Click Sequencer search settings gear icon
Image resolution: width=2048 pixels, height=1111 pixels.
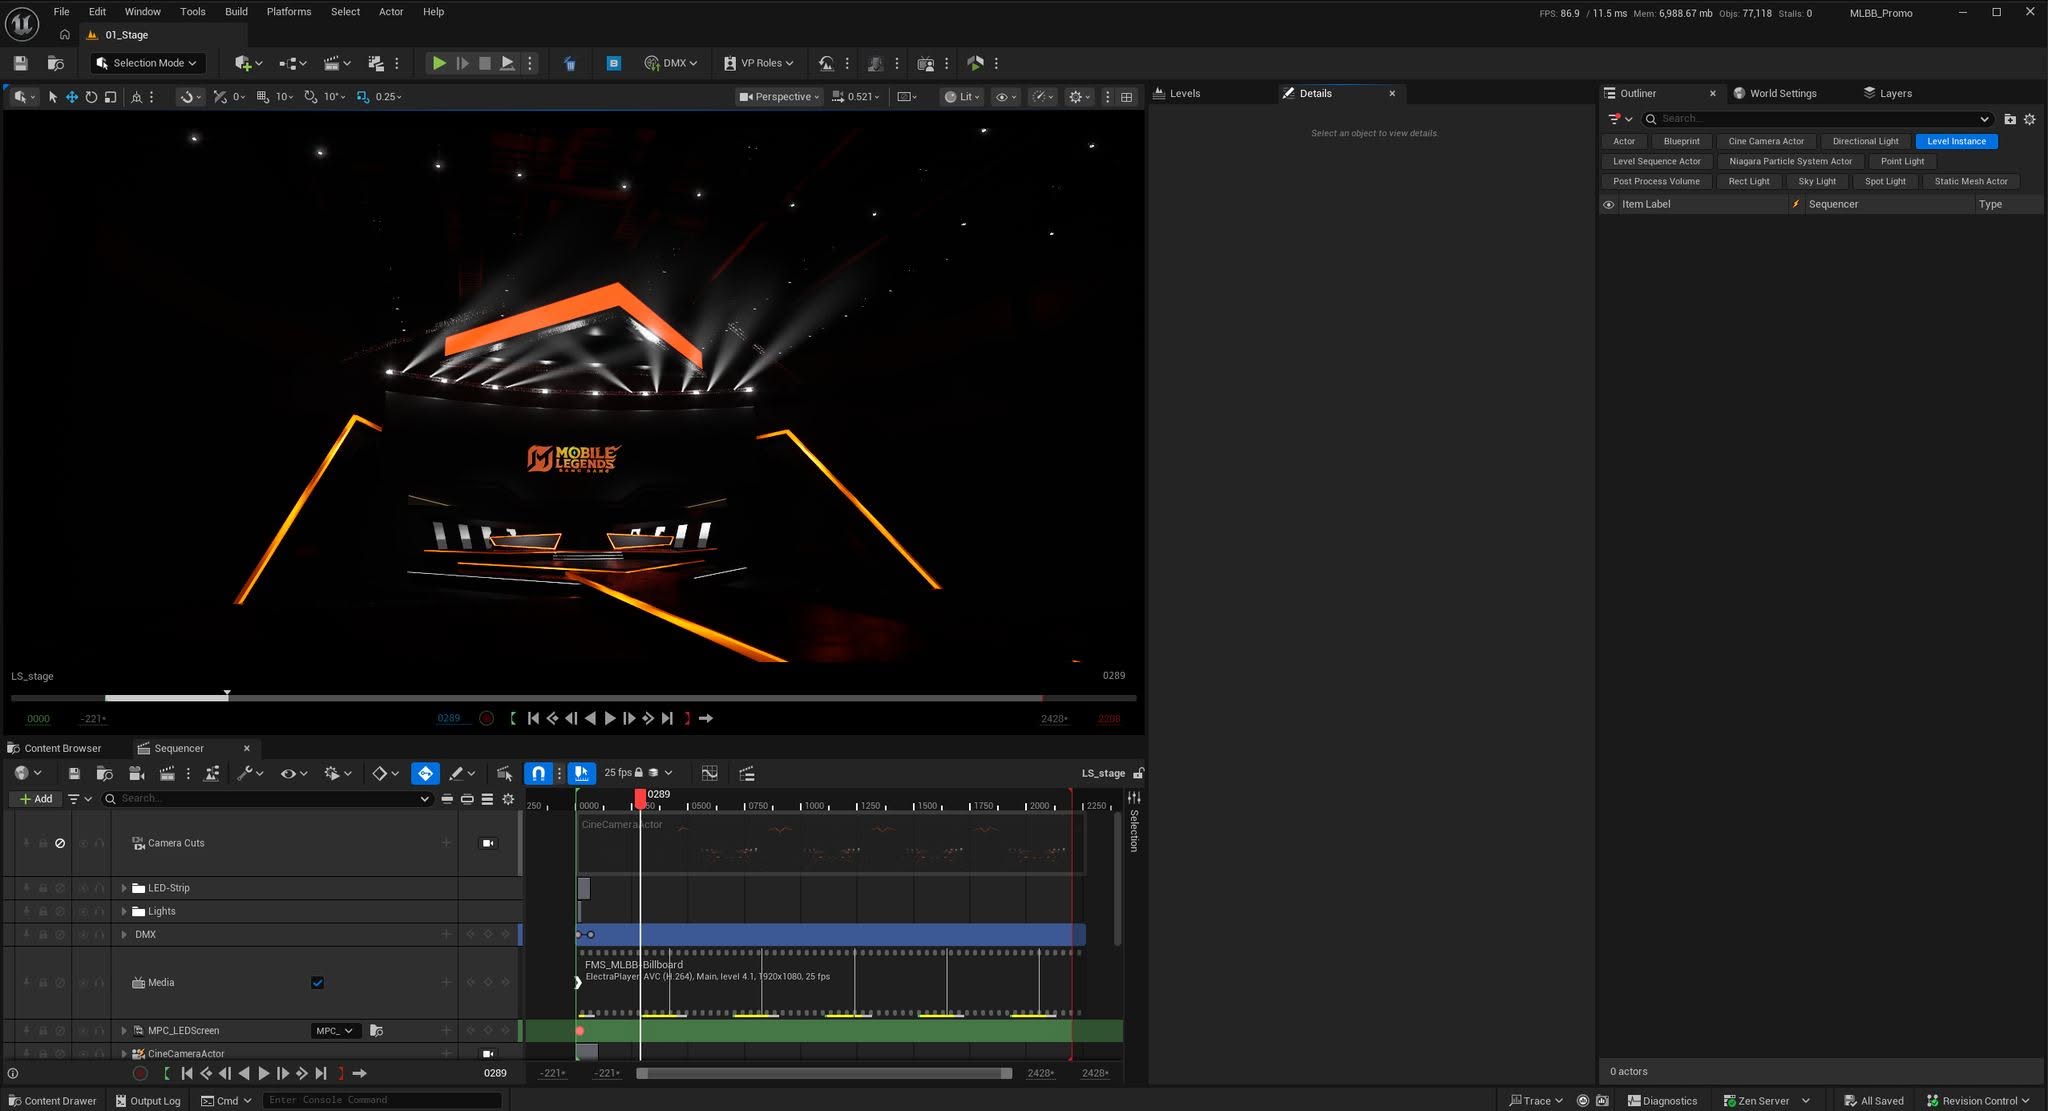(x=508, y=799)
